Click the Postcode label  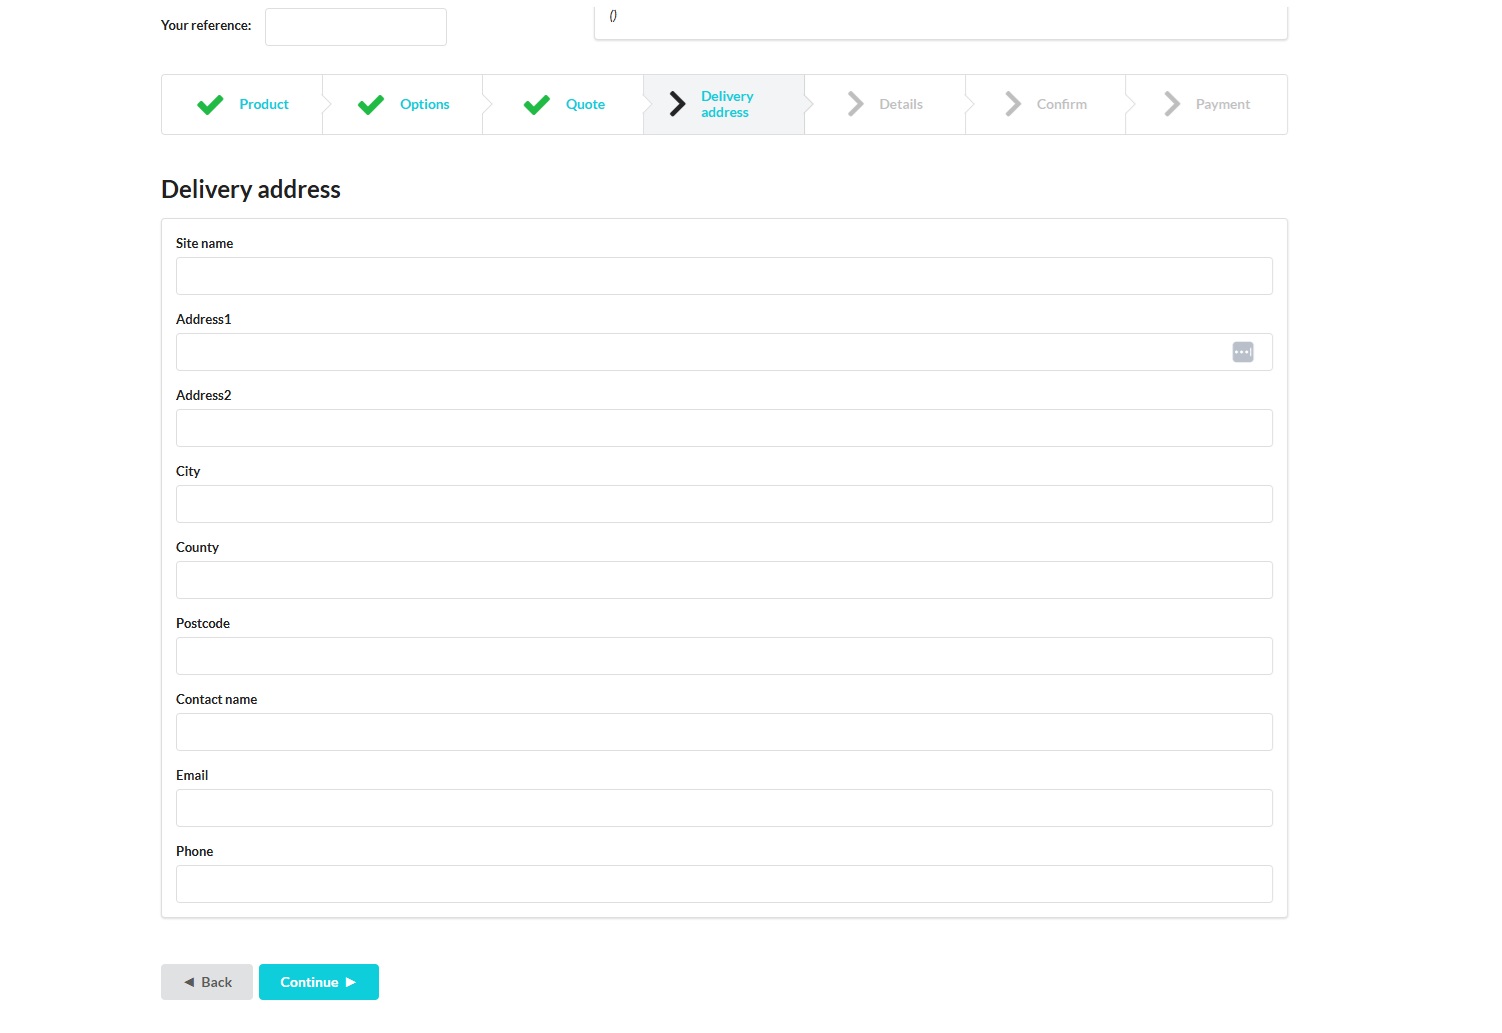click(203, 623)
